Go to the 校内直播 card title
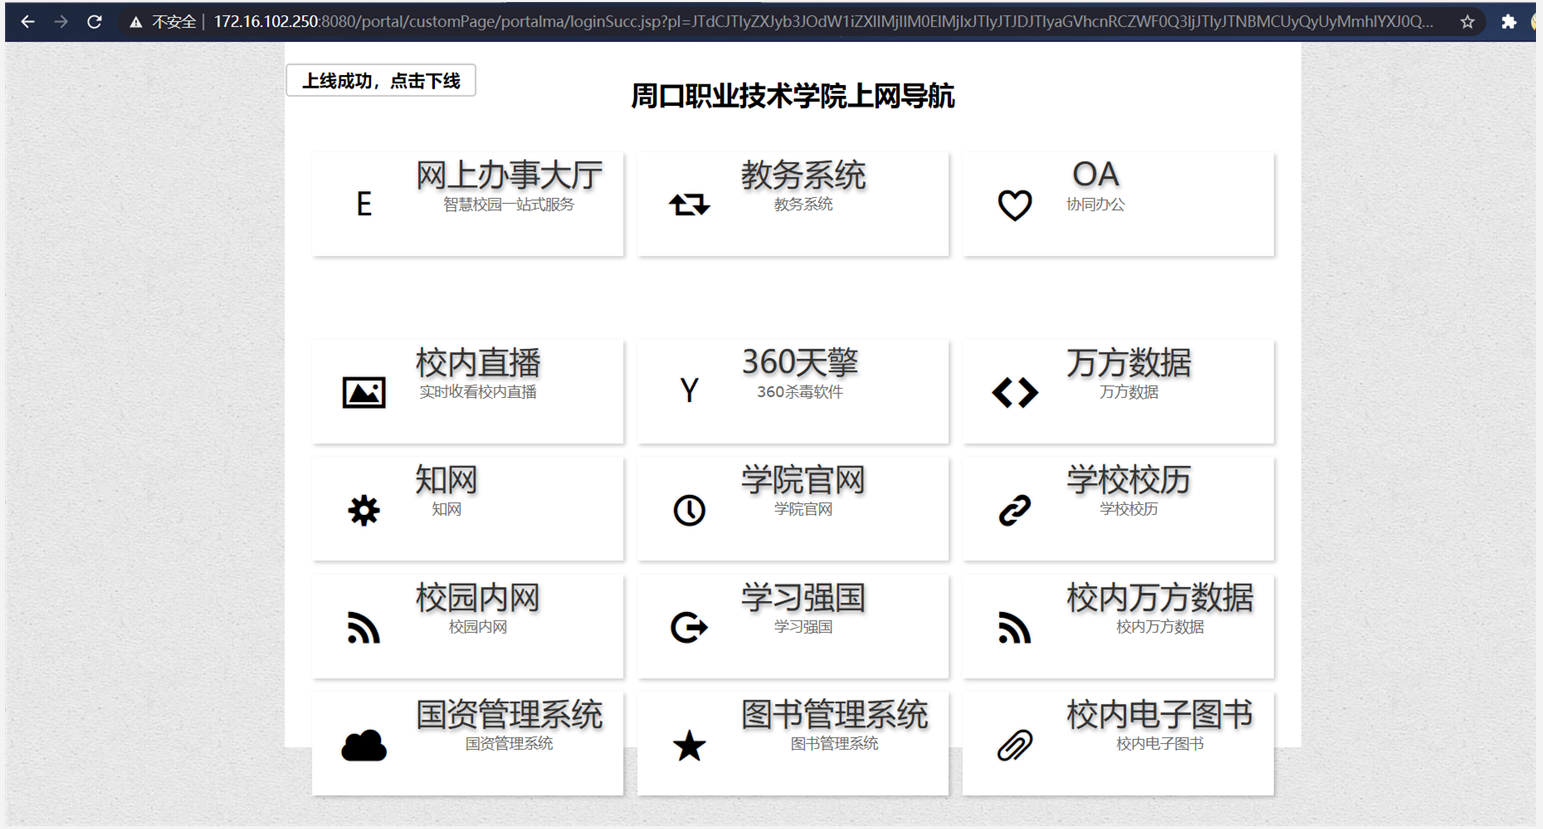The width and height of the screenshot is (1543, 829). (x=478, y=363)
